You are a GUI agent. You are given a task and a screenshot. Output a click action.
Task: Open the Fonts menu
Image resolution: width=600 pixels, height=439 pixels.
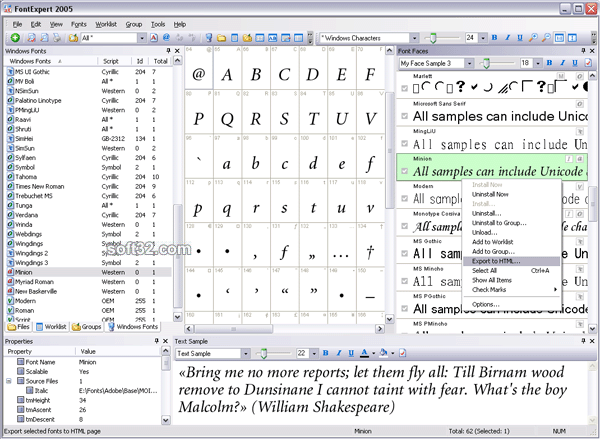click(x=79, y=24)
